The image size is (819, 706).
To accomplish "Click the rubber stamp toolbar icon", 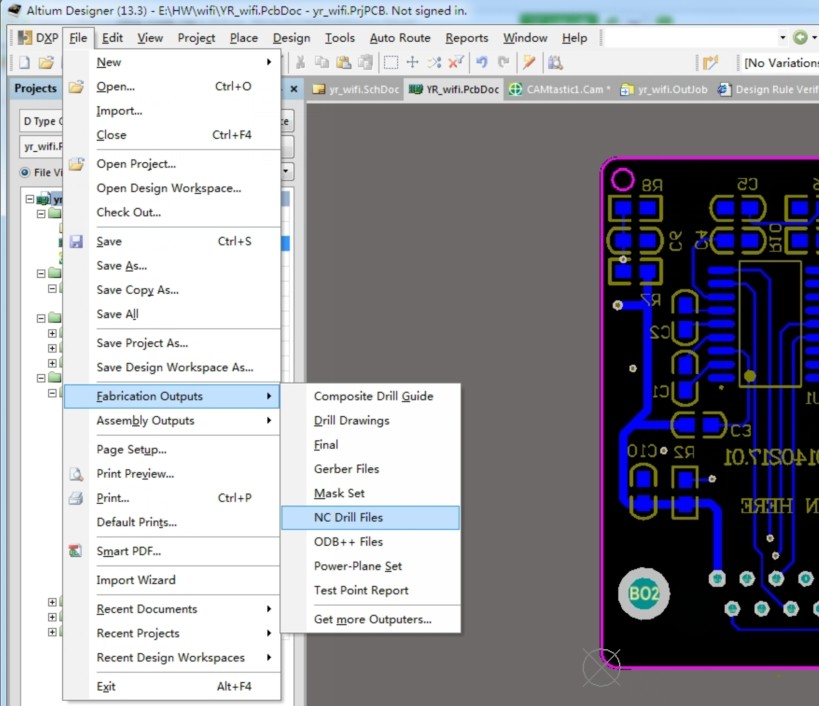I will 365,63.
